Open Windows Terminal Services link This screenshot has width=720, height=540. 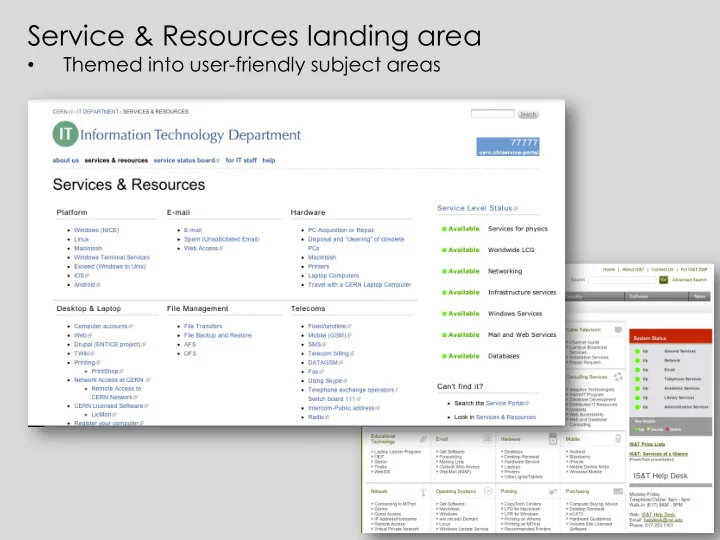click(x=112, y=257)
